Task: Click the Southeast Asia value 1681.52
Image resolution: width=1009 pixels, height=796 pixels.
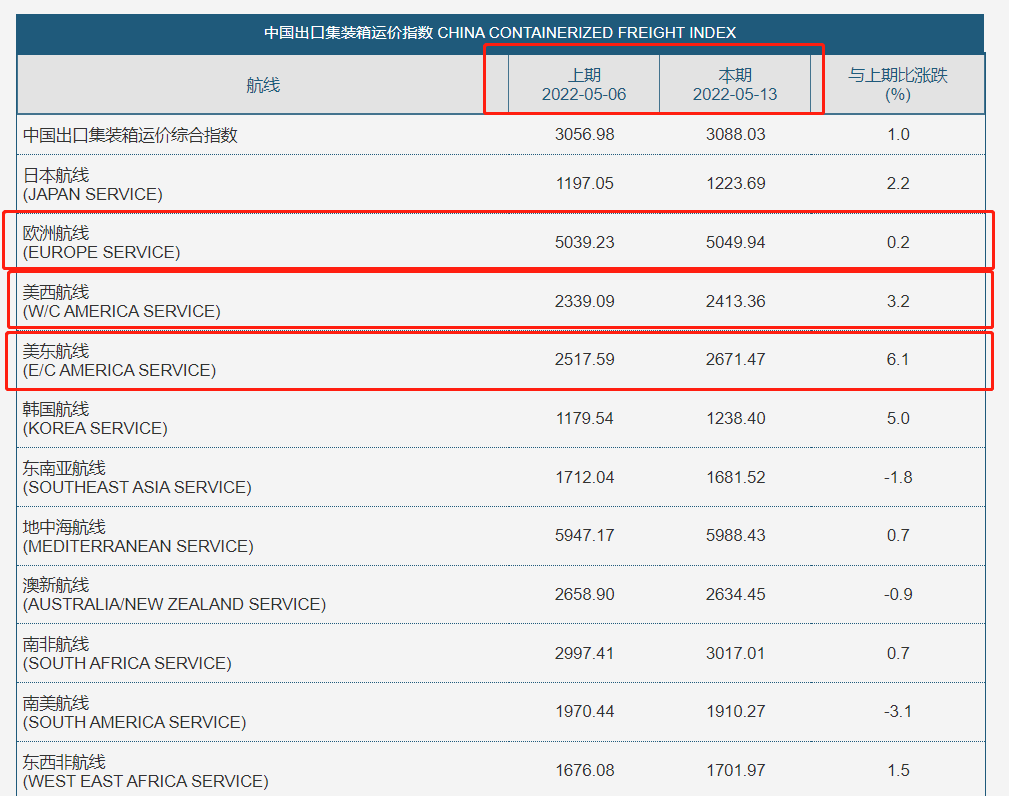Action: 736,477
